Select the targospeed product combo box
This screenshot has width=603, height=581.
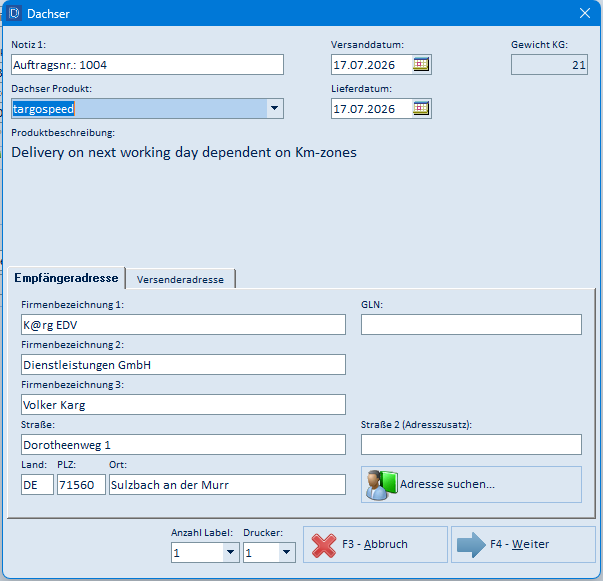(x=147, y=108)
